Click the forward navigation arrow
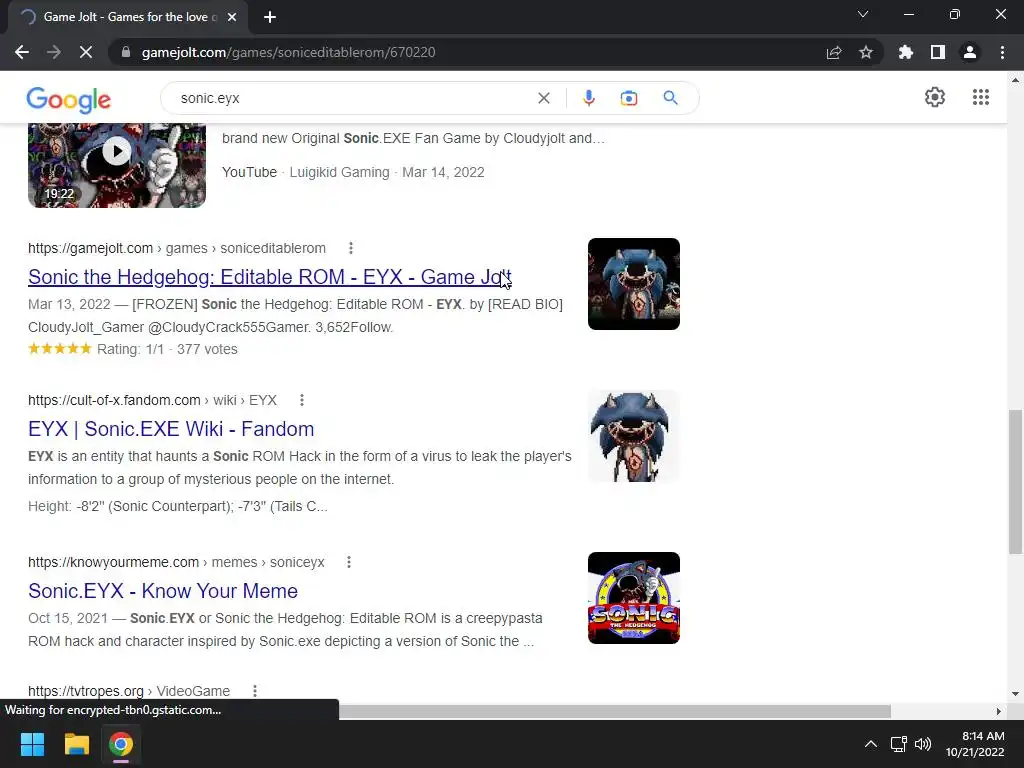Viewport: 1024px width, 768px height. (x=54, y=52)
